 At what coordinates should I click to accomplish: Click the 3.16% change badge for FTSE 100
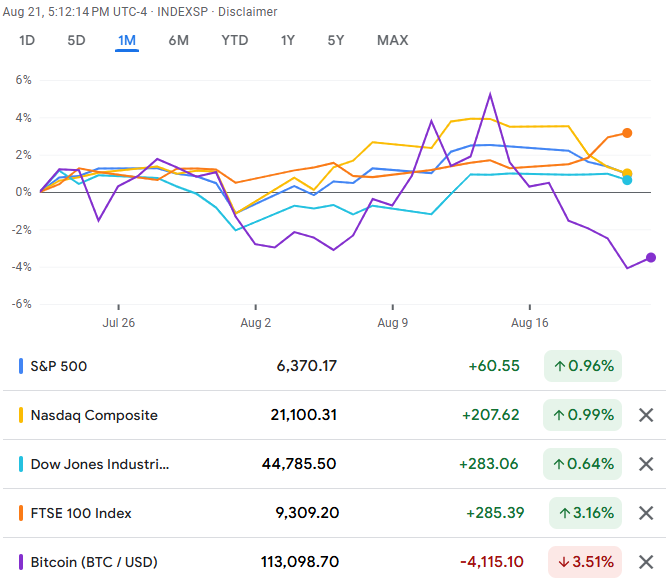pos(585,513)
